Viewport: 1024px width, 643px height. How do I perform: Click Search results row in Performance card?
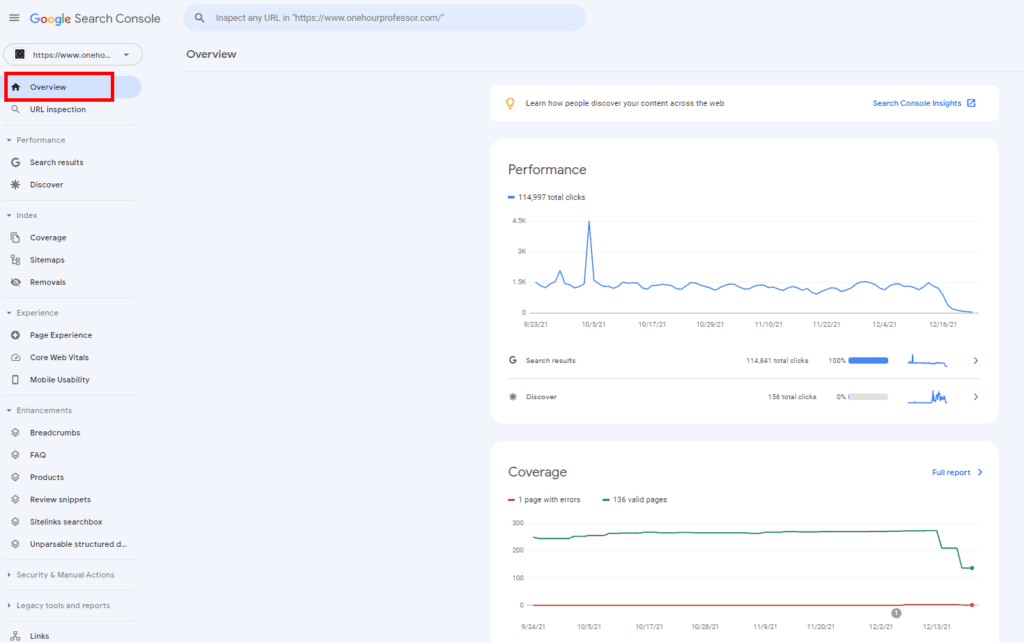(744, 360)
